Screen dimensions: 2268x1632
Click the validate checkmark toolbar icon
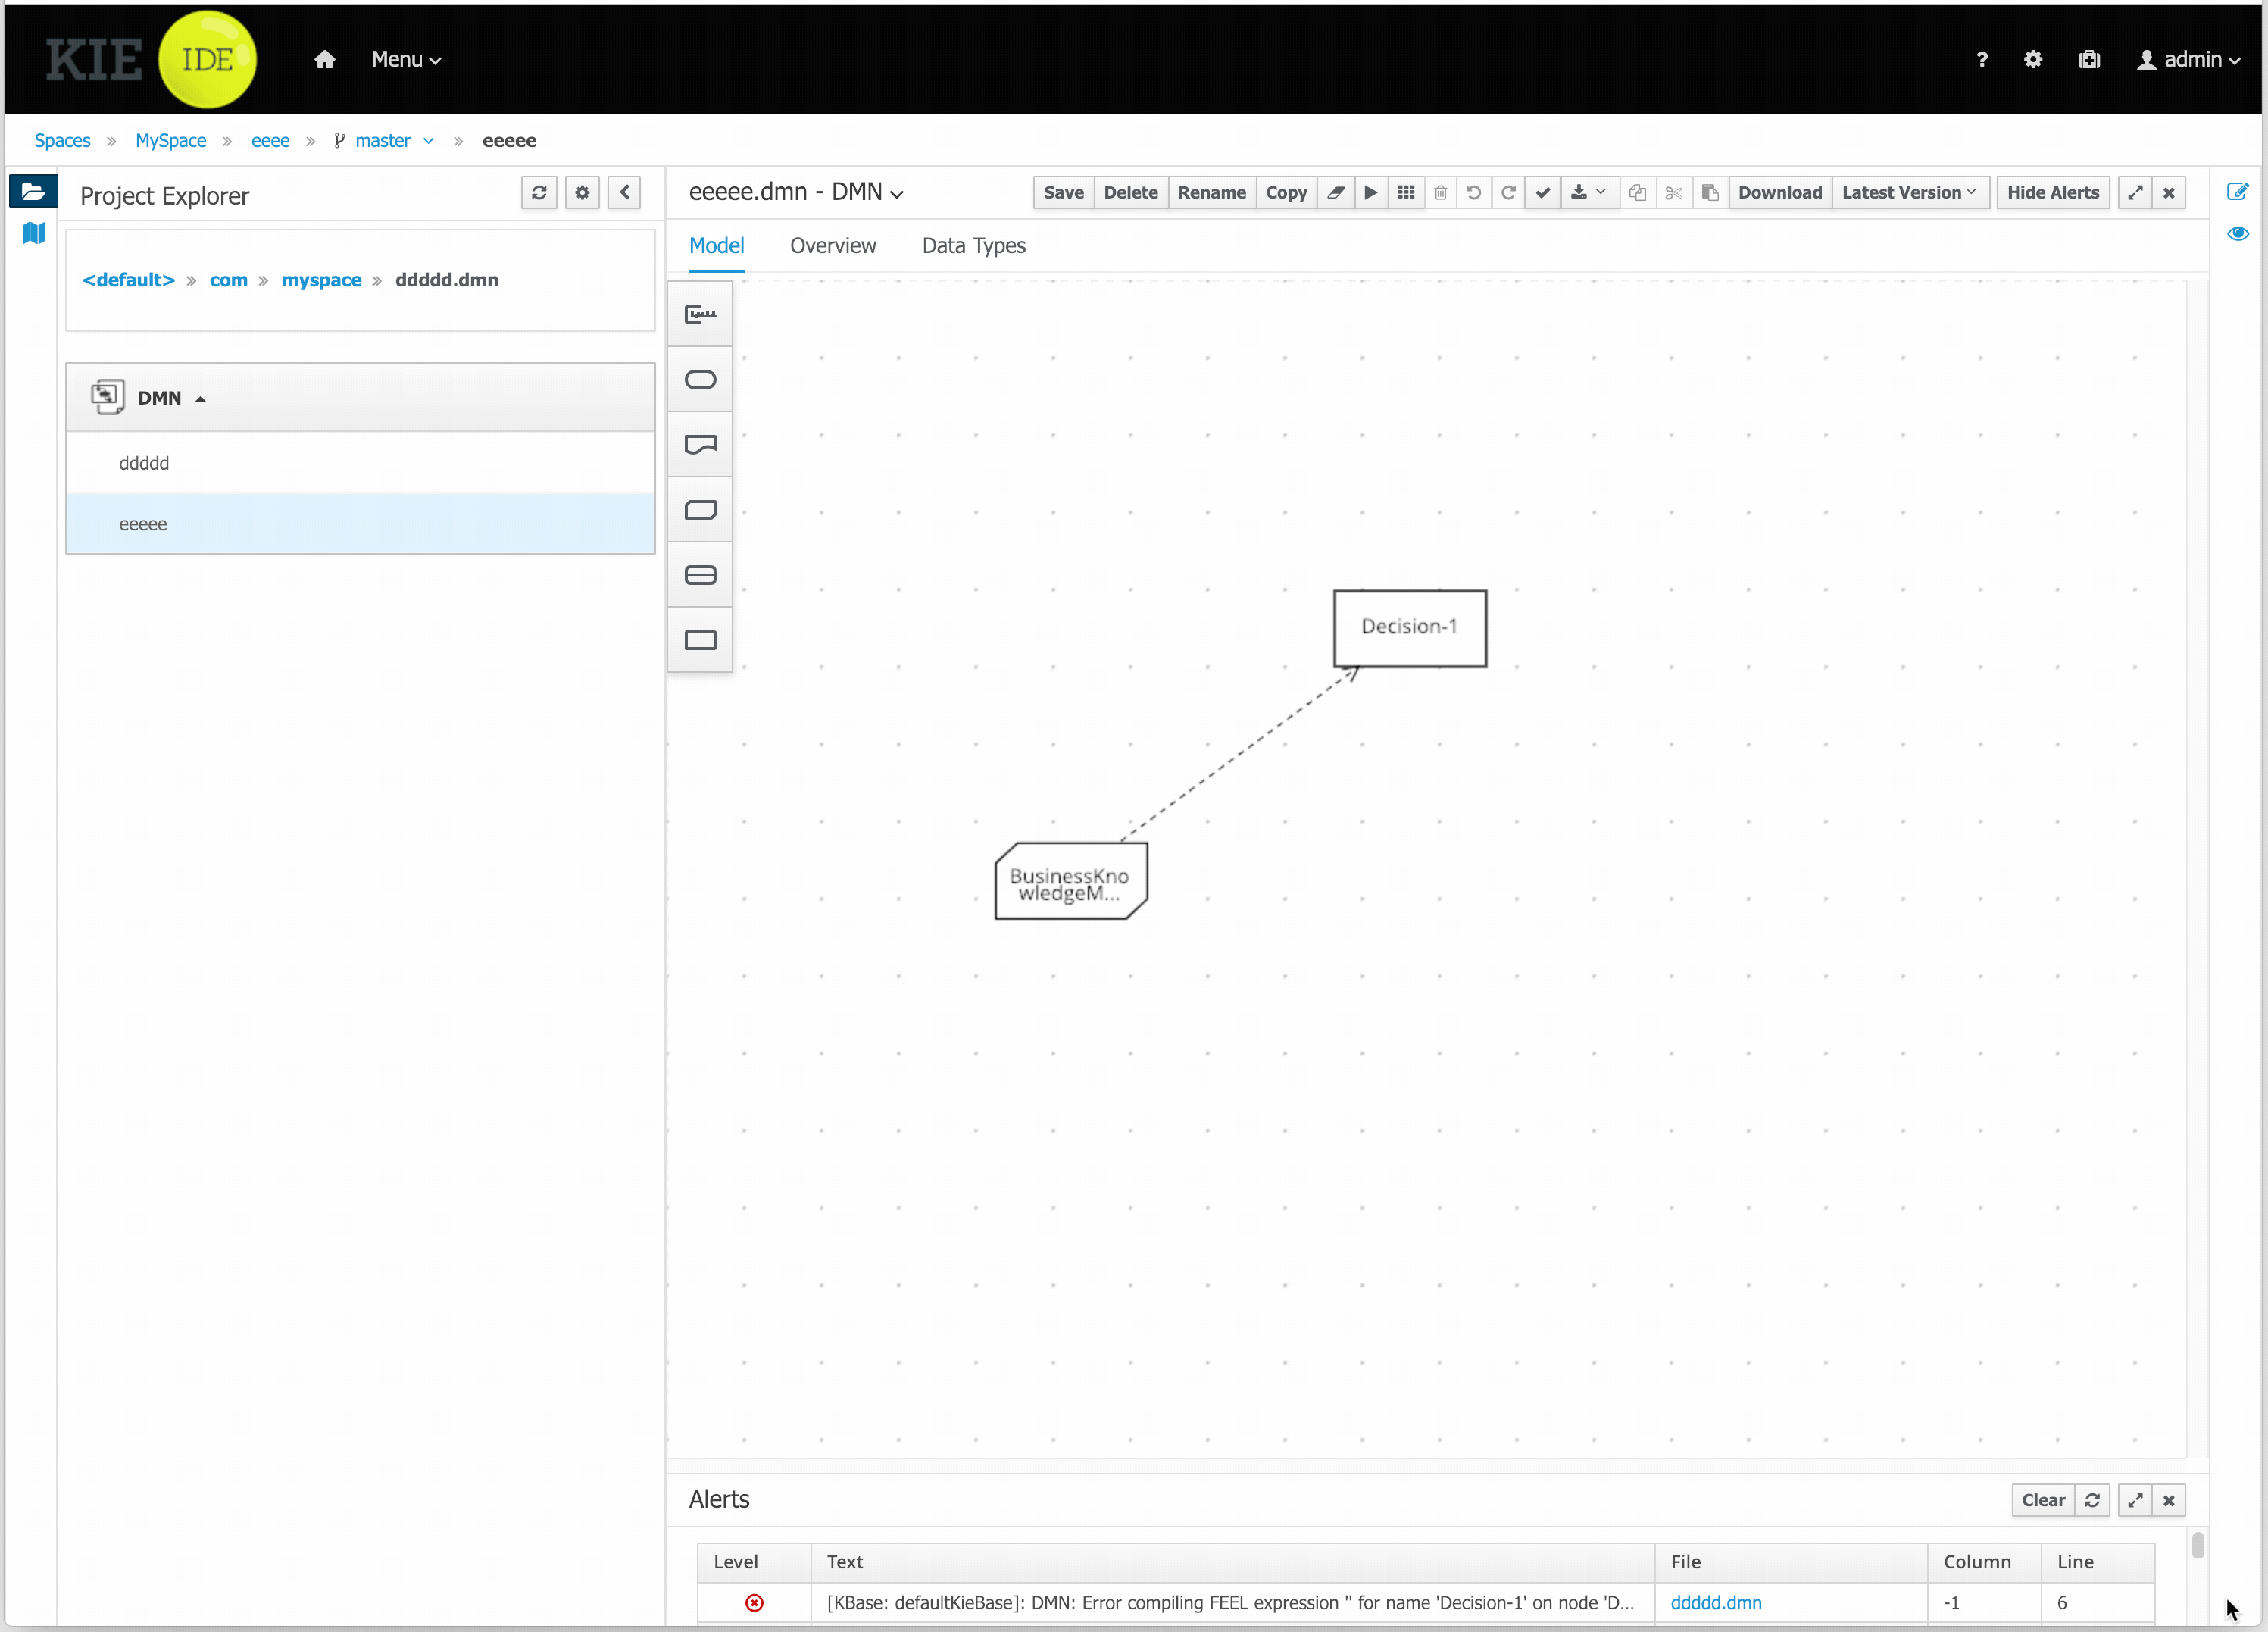pos(1543,192)
